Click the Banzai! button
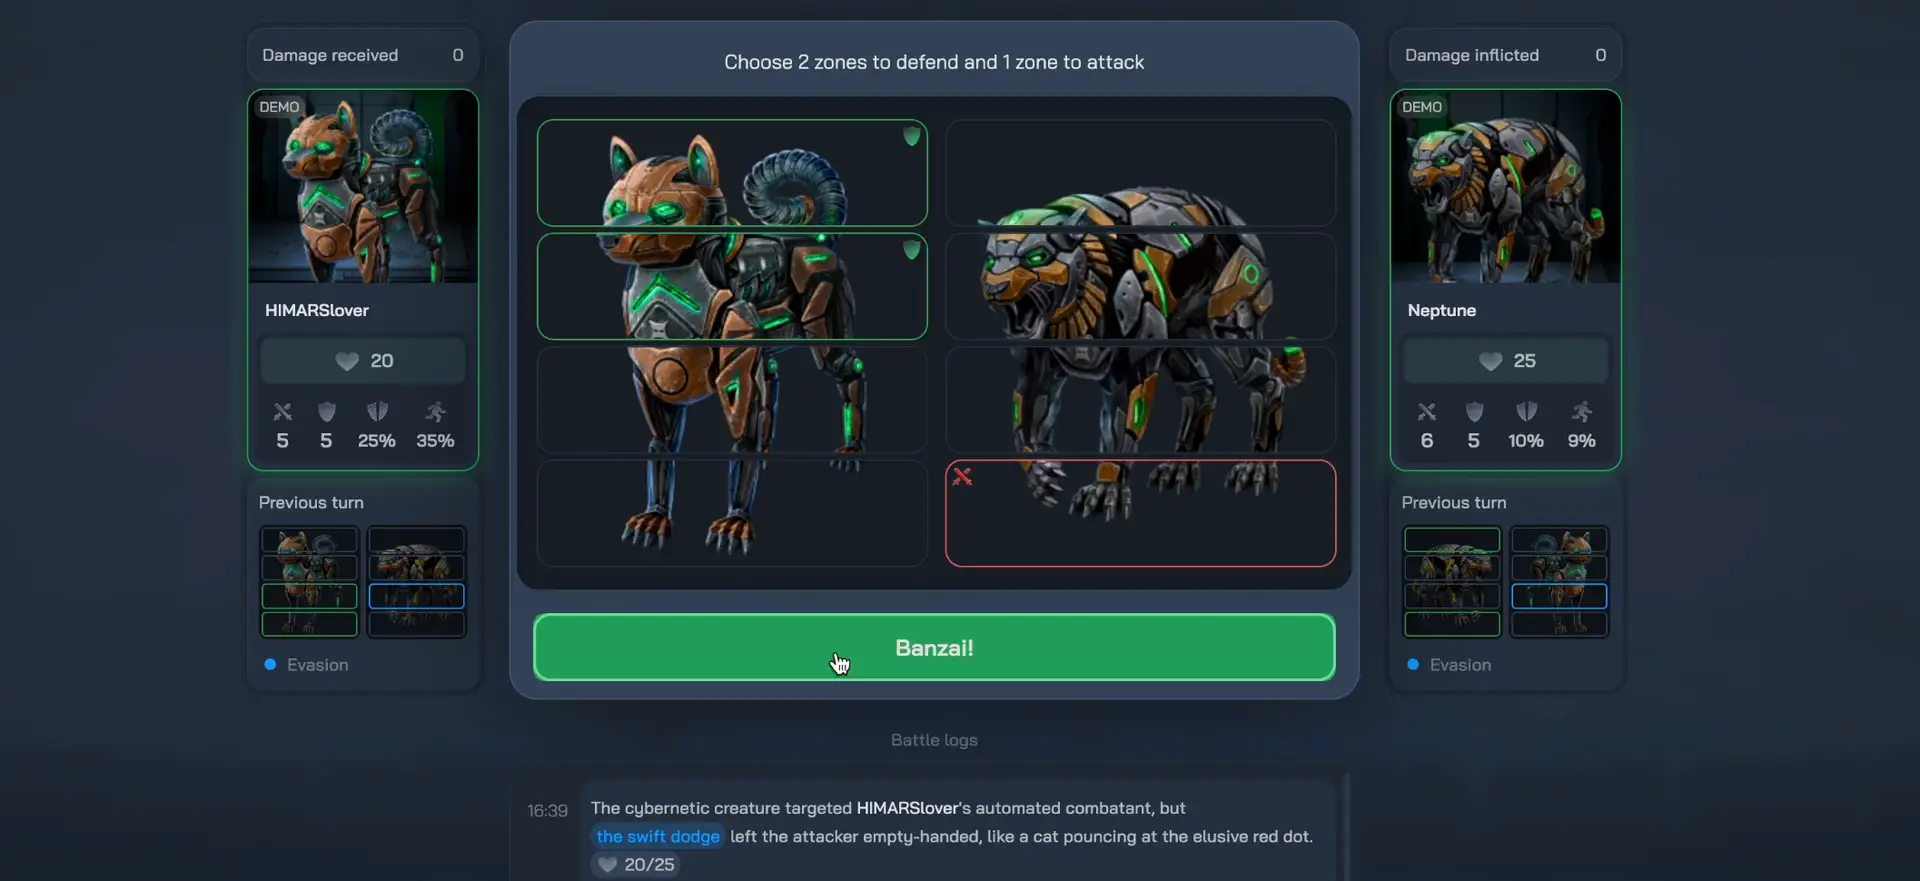This screenshot has height=881, width=1920. 934,647
